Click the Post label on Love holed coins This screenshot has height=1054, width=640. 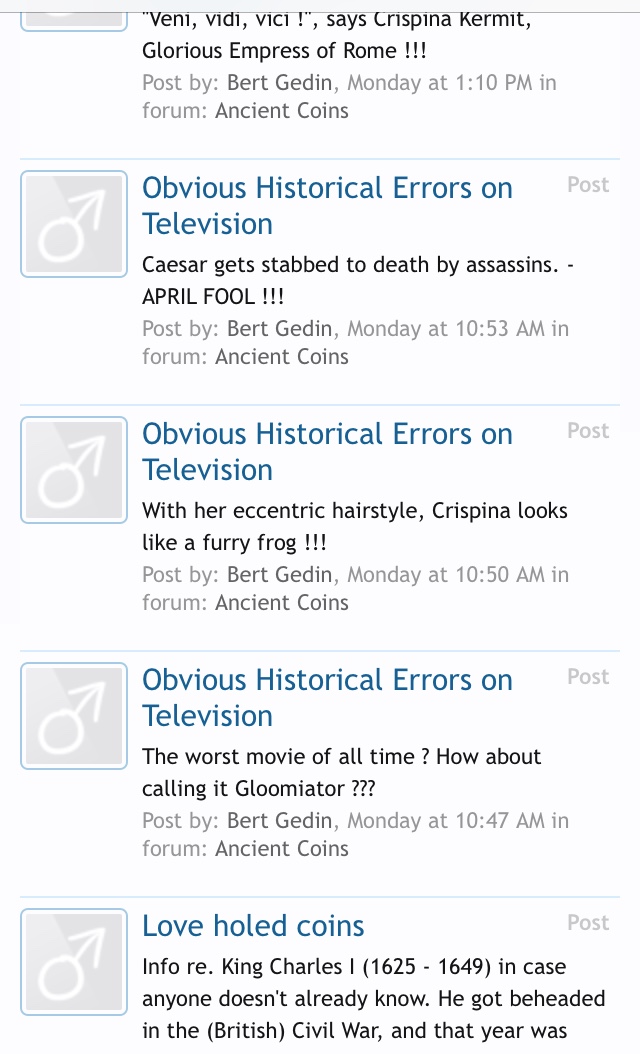point(588,923)
